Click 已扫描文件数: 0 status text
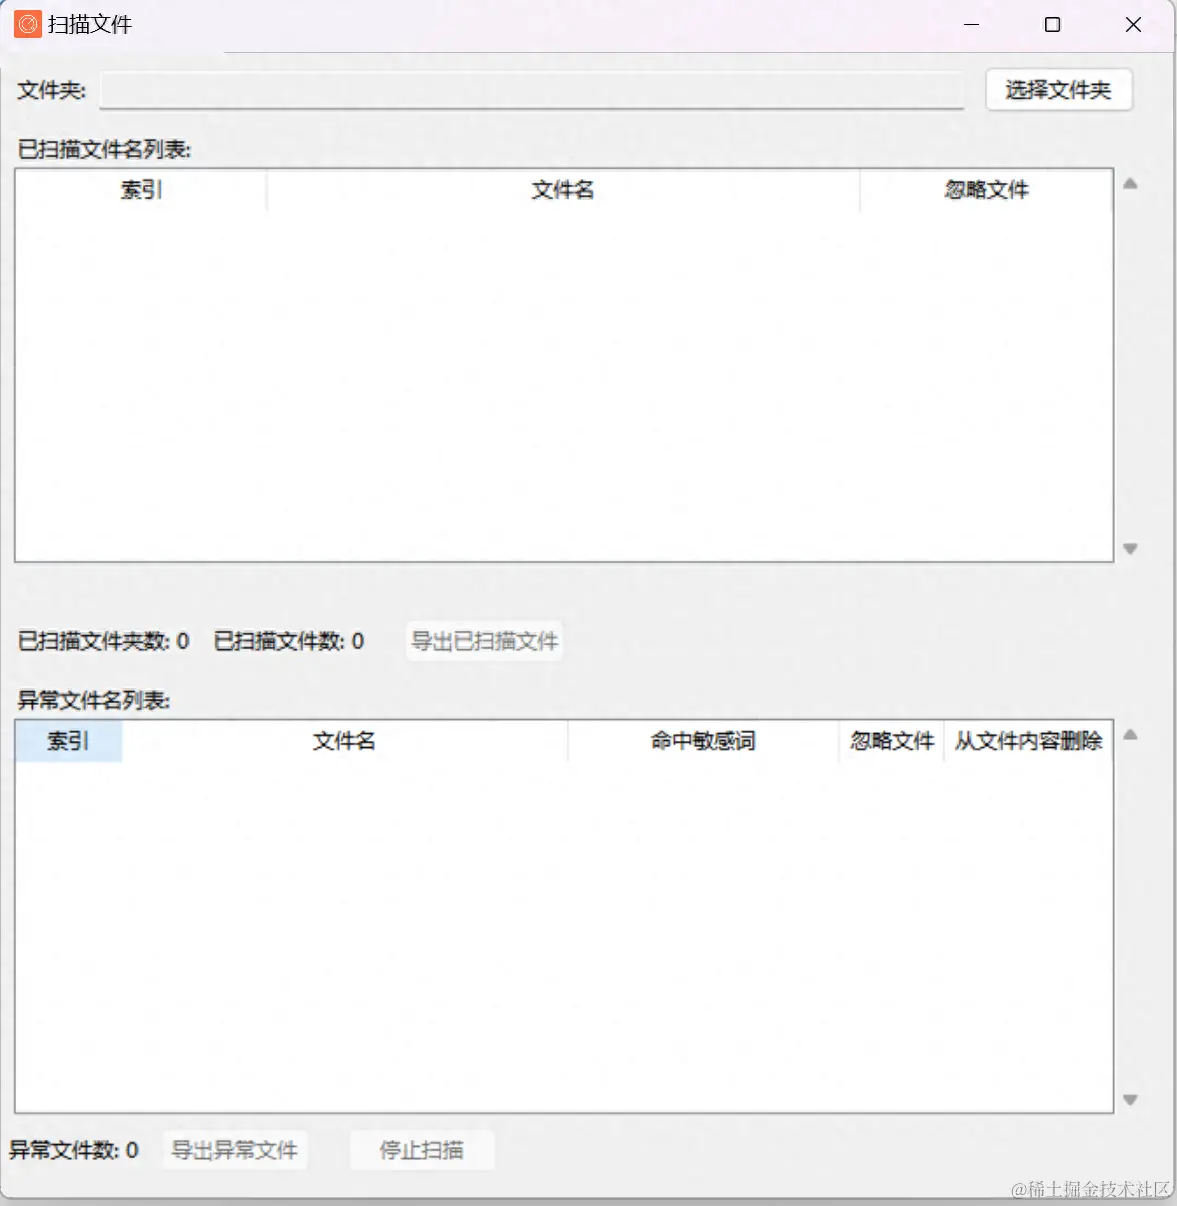 [289, 641]
